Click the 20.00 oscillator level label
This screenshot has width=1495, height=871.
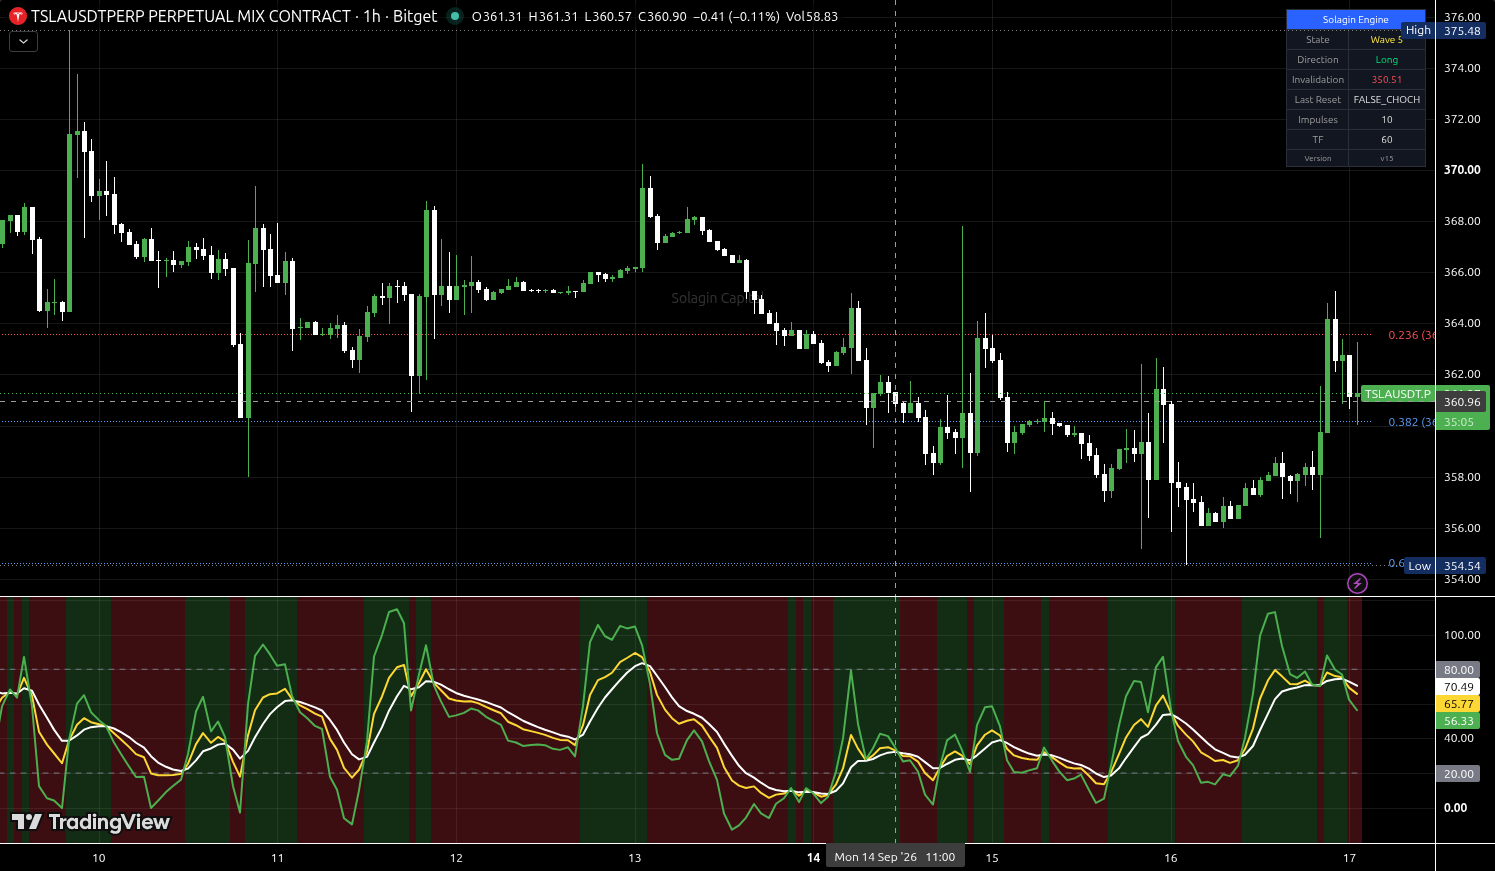[x=1458, y=774]
